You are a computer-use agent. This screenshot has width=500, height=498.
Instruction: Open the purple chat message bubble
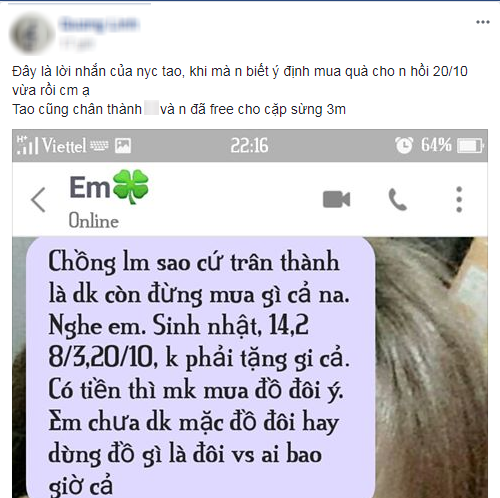coord(201,367)
